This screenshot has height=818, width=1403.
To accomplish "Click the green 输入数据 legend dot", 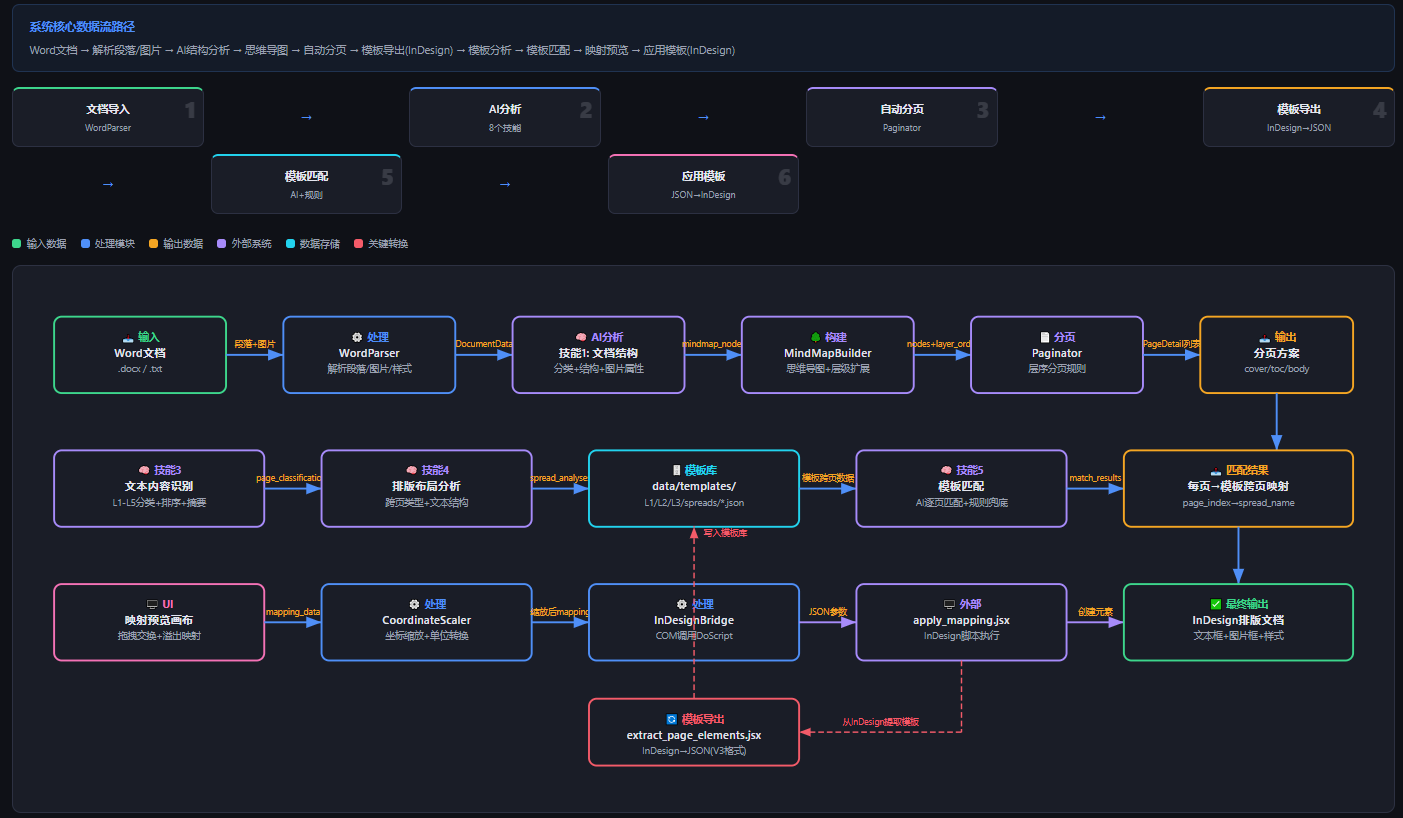I will (16, 243).
